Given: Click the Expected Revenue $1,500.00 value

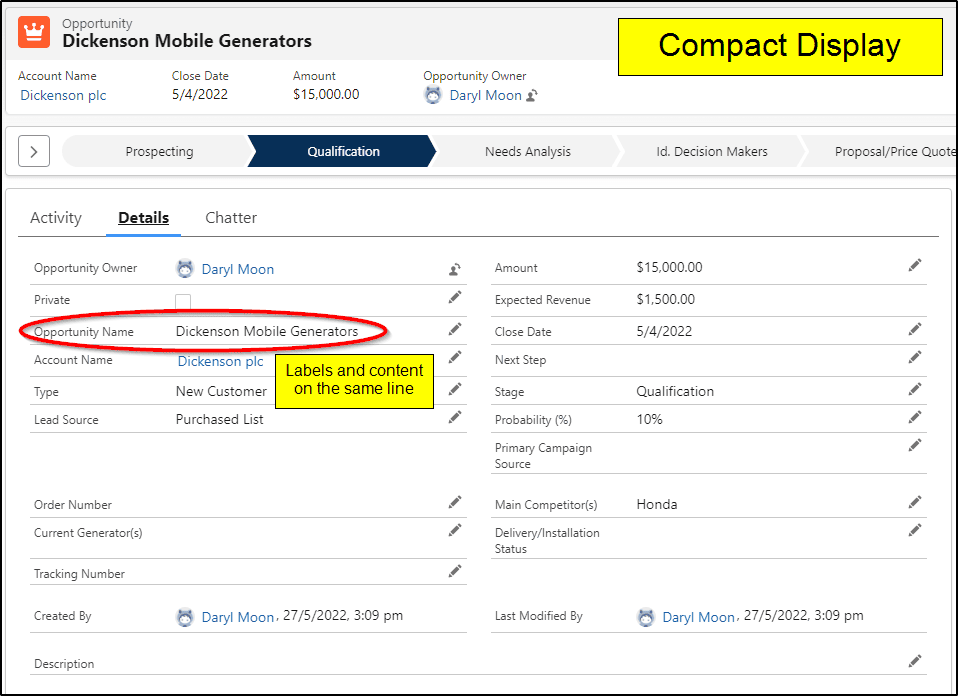Looking at the screenshot, I should pos(665,299).
